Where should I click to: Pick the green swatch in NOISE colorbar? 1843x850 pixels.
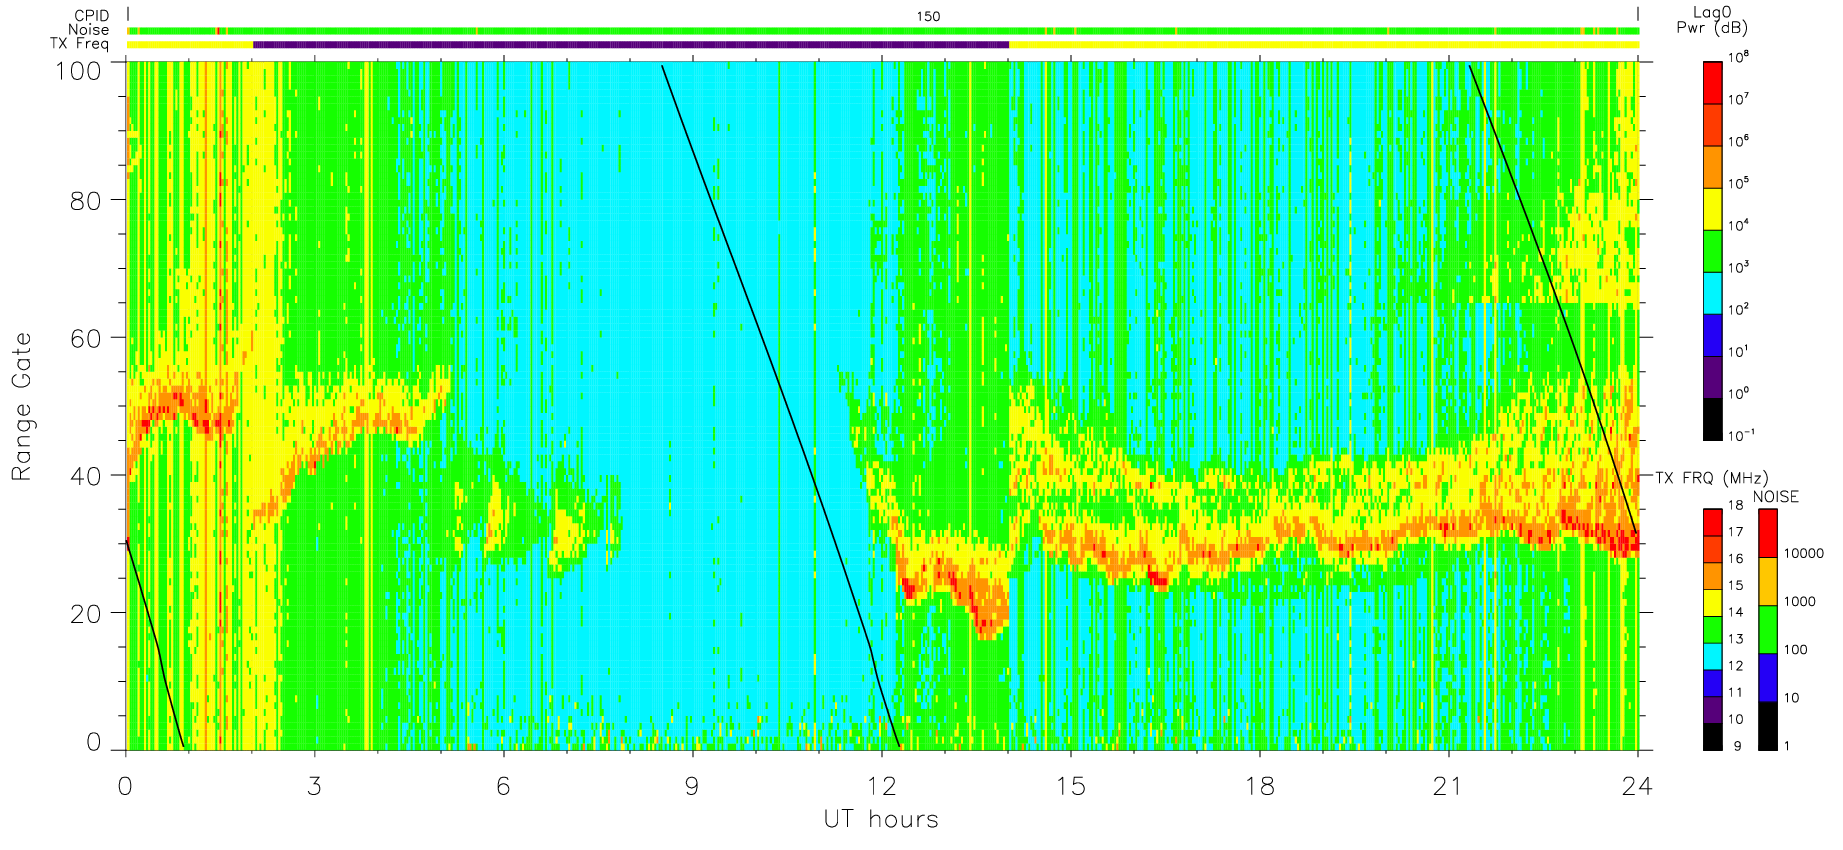(1768, 630)
